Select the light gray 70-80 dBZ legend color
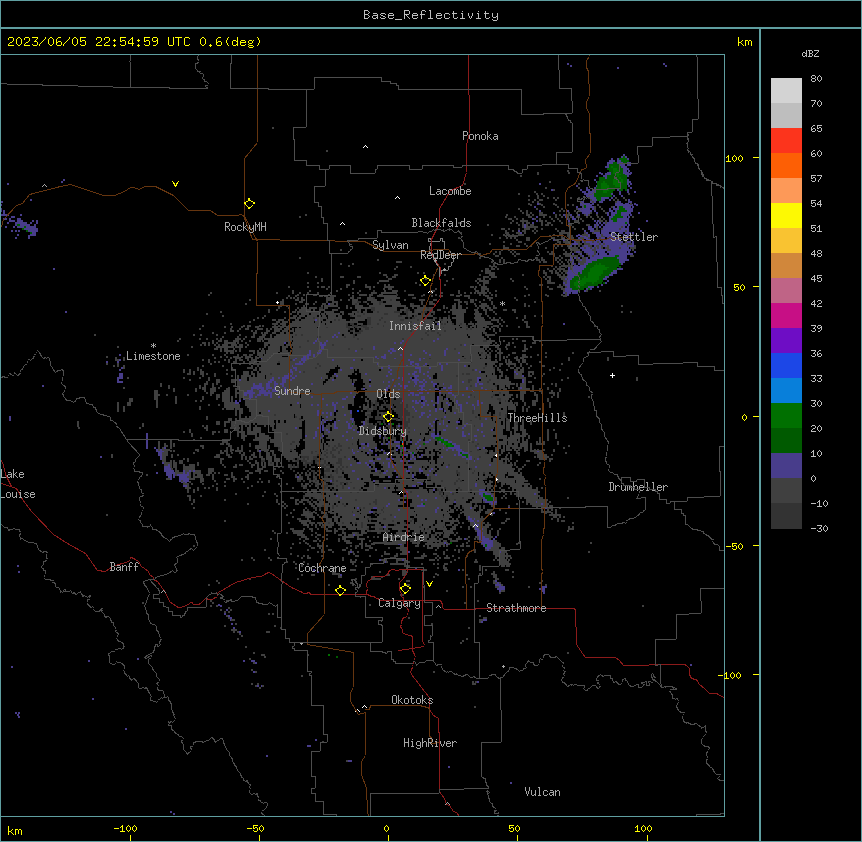This screenshot has width=862, height=842. (x=786, y=91)
